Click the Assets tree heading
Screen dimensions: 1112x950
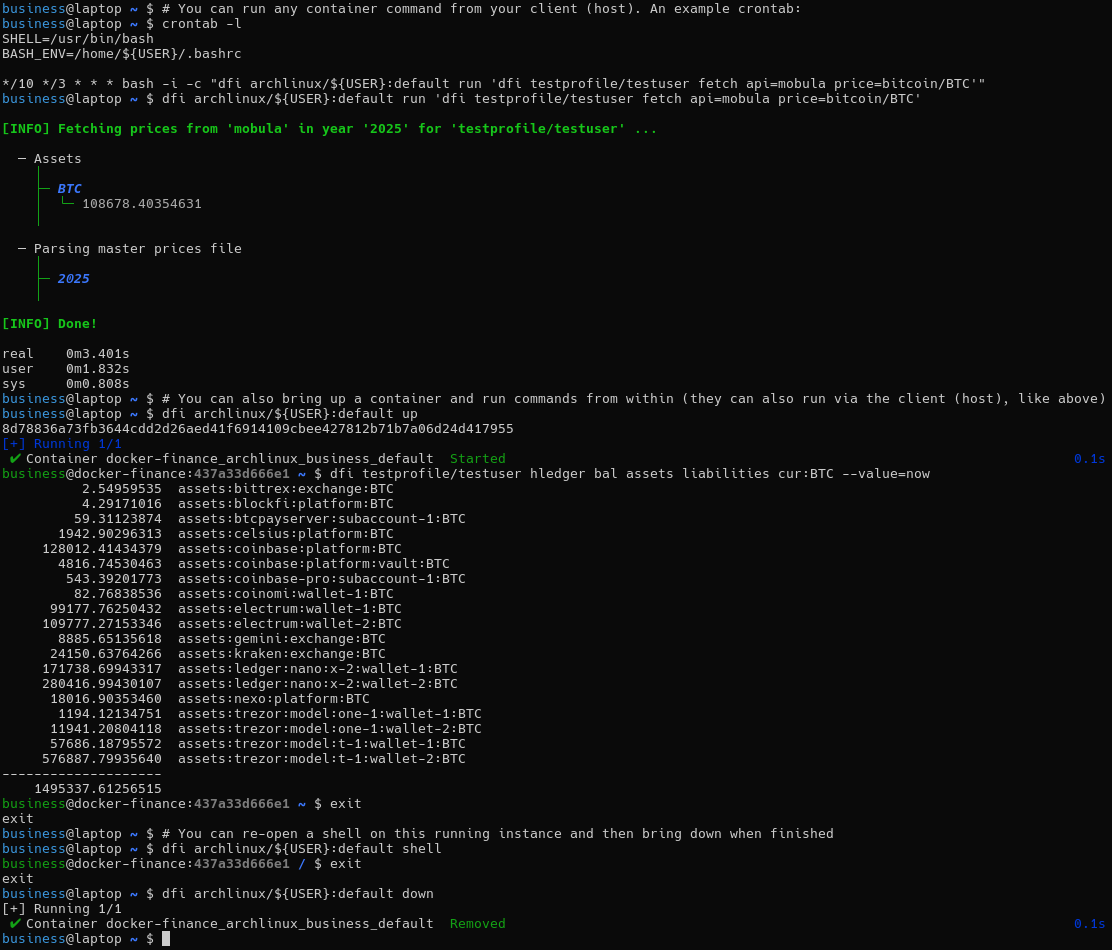[x=57, y=158]
